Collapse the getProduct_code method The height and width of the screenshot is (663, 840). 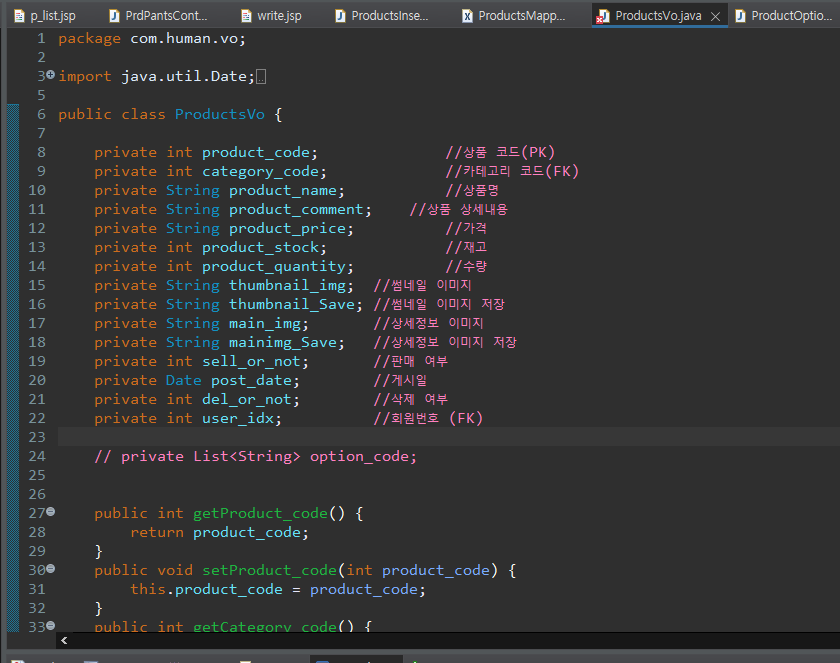[x=50, y=512]
